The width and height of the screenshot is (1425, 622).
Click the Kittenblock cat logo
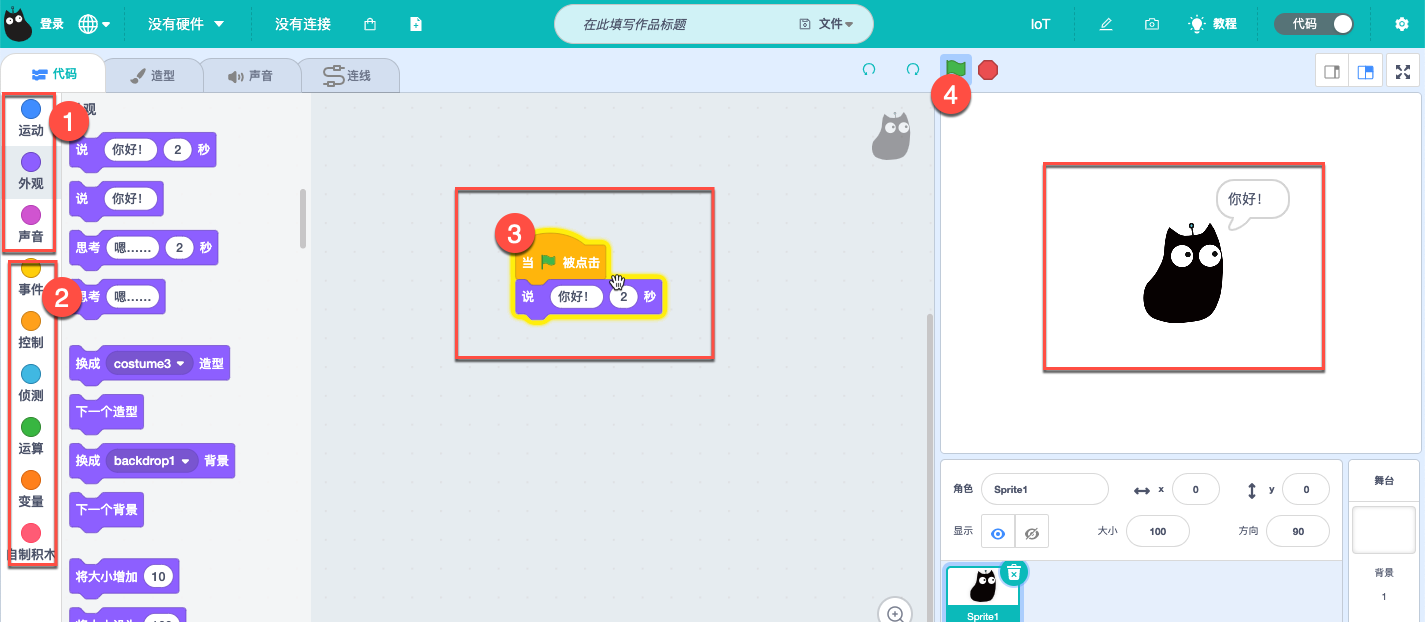click(x=18, y=24)
